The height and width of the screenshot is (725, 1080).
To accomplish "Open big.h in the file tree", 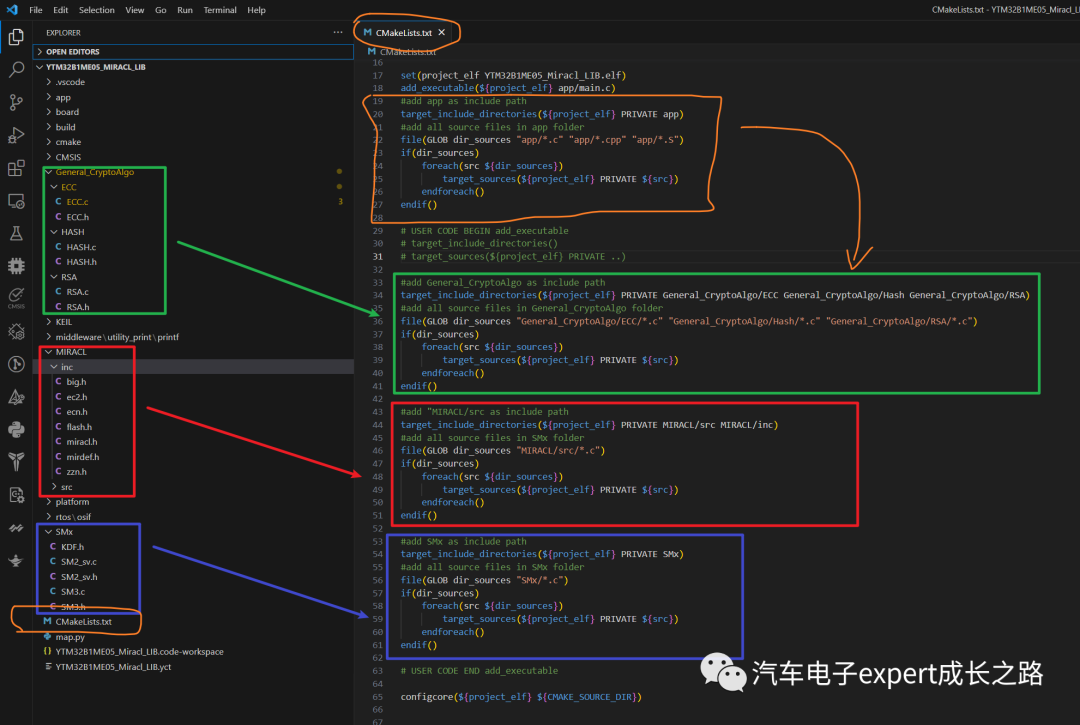I will click(x=193, y=381).
